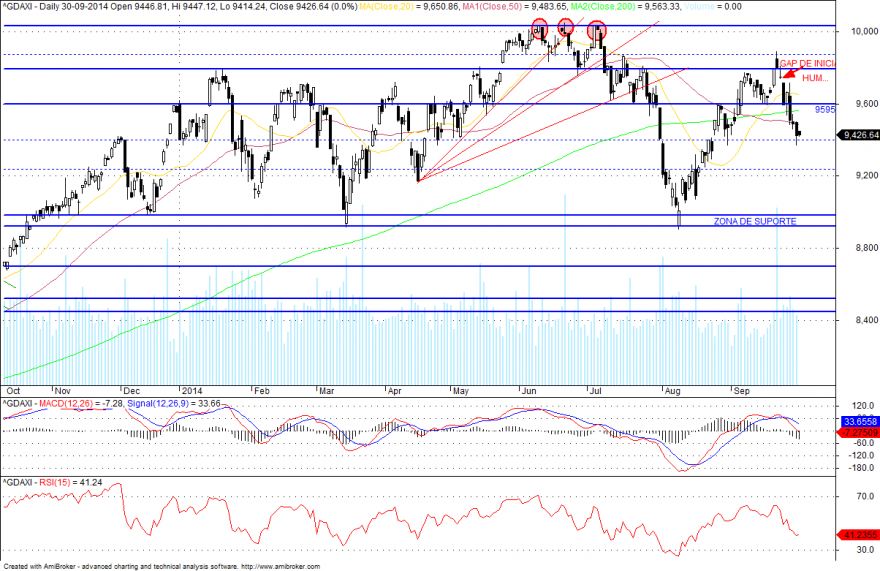Click the red -7.27509 MACD value tag
The height and width of the screenshot is (571, 880).
point(858,432)
